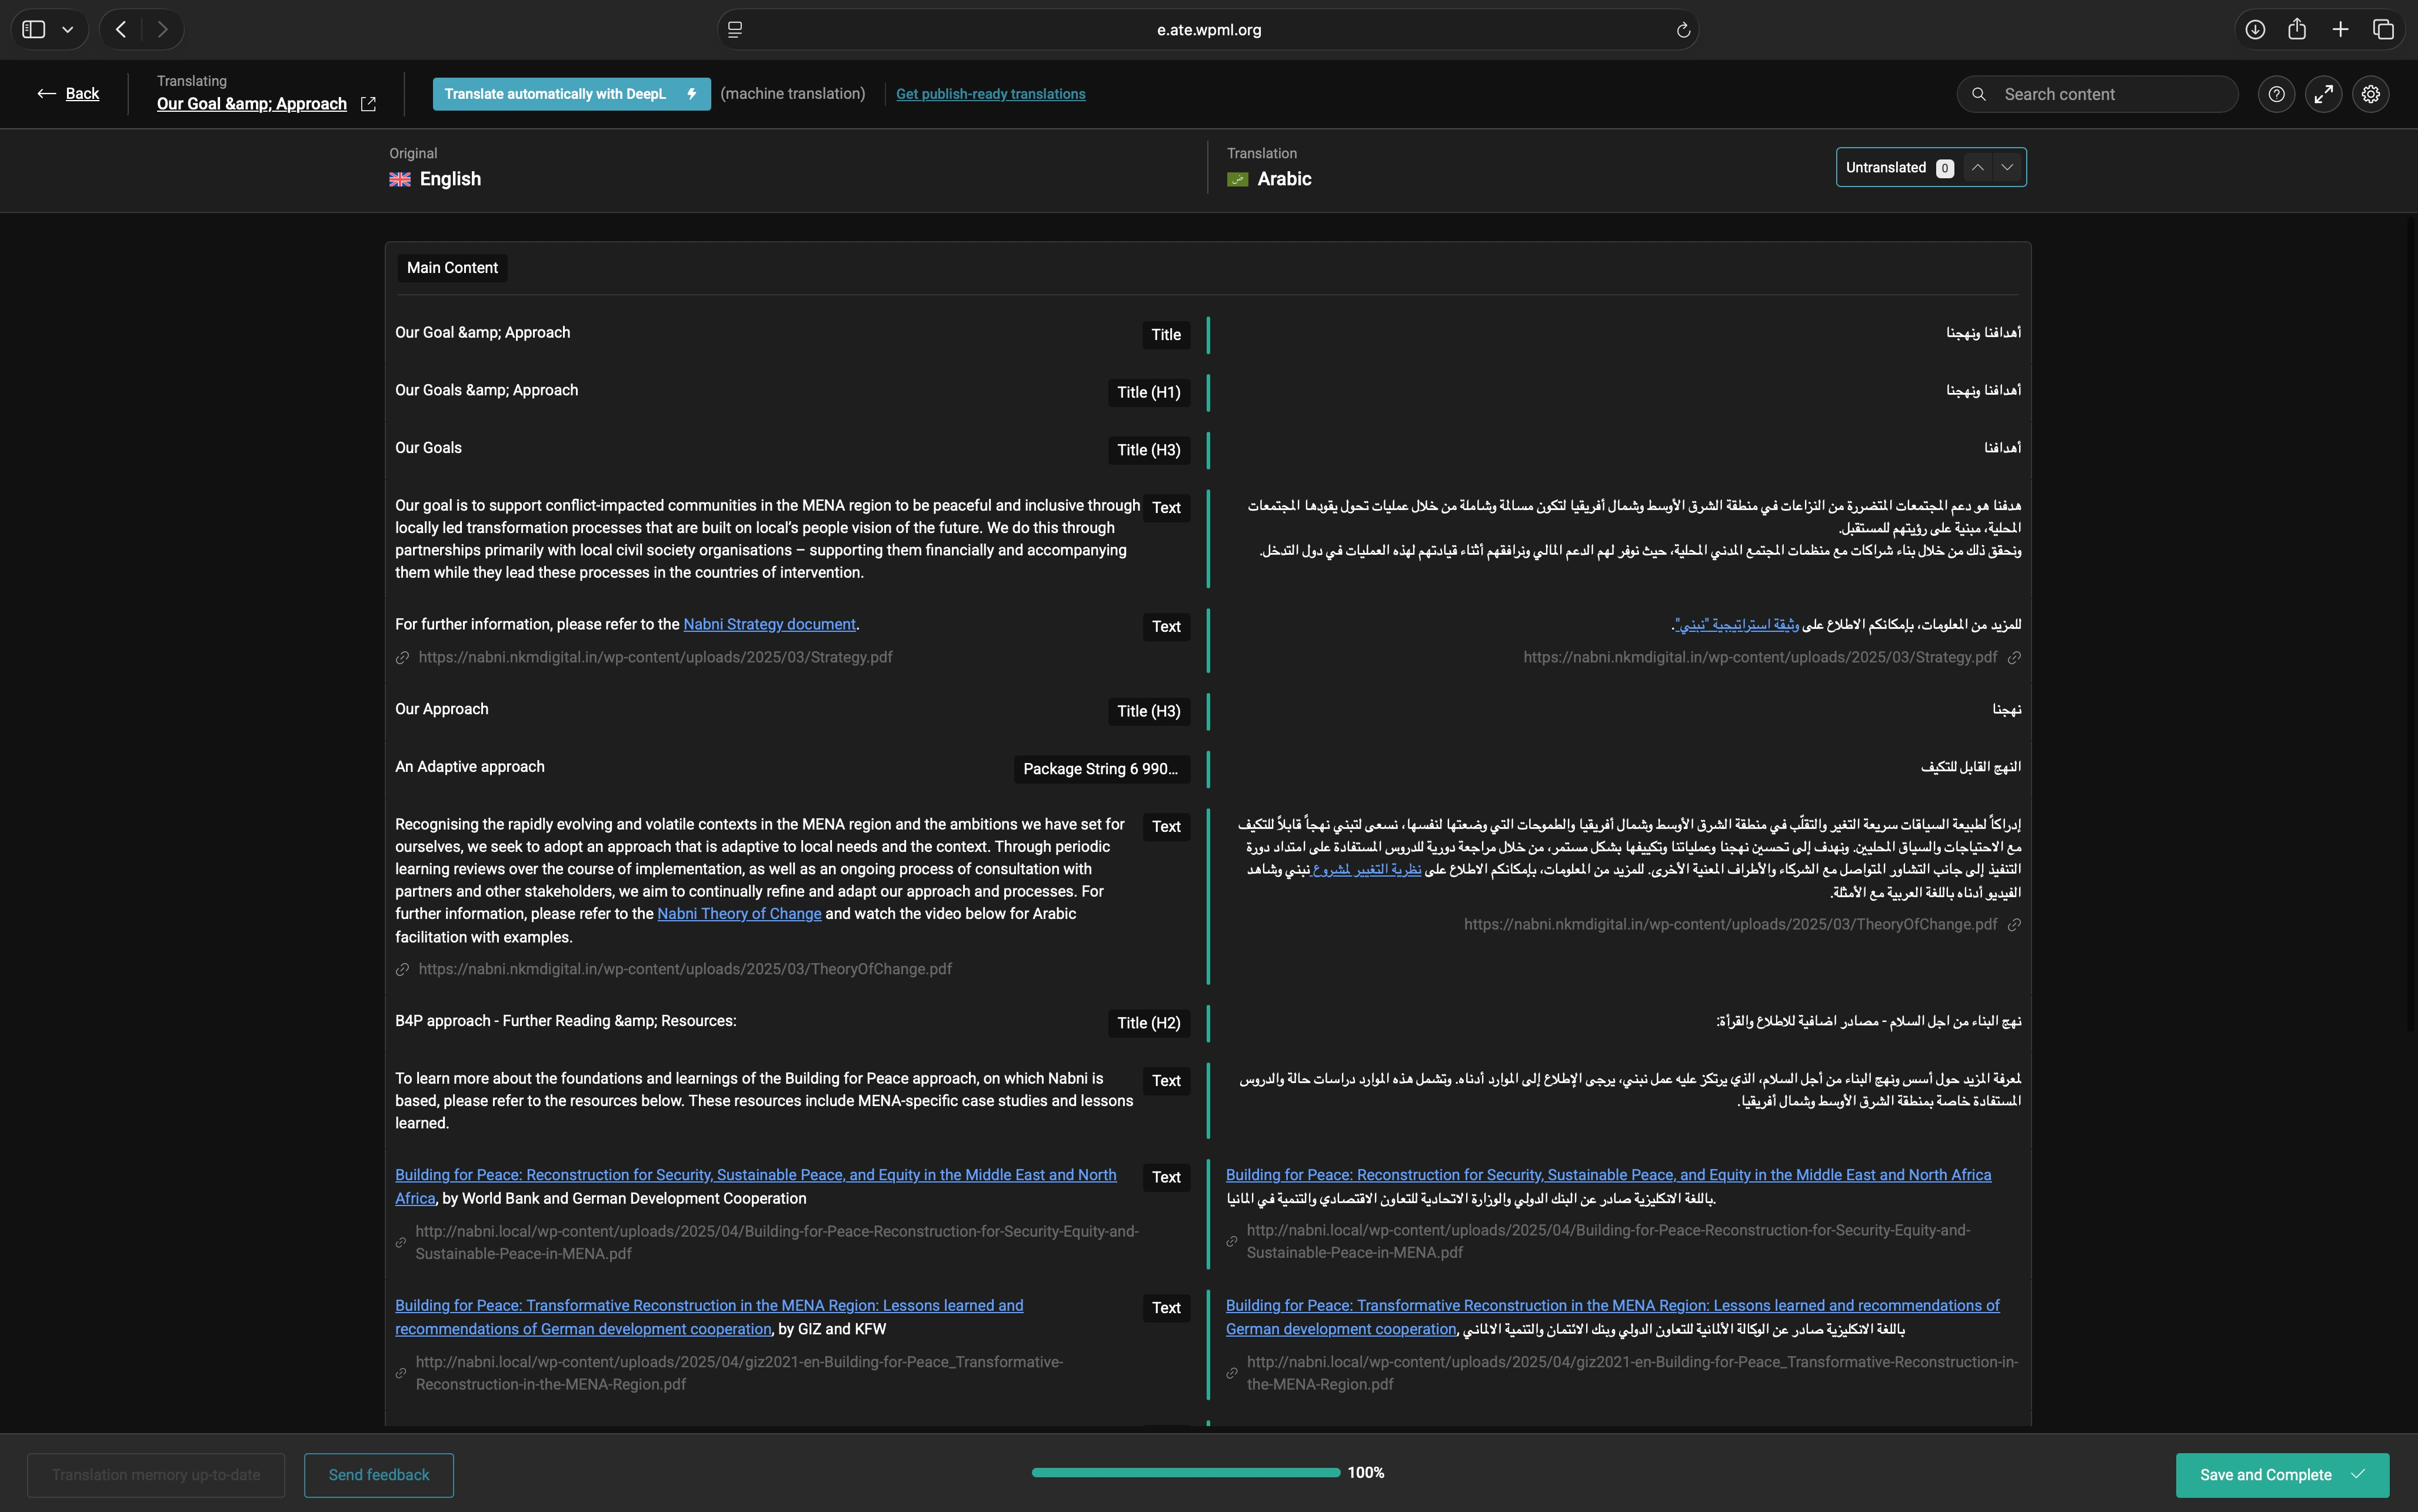The image size is (2418, 1512).
Task: Open the tab group dropdown chevron
Action: coord(68,30)
